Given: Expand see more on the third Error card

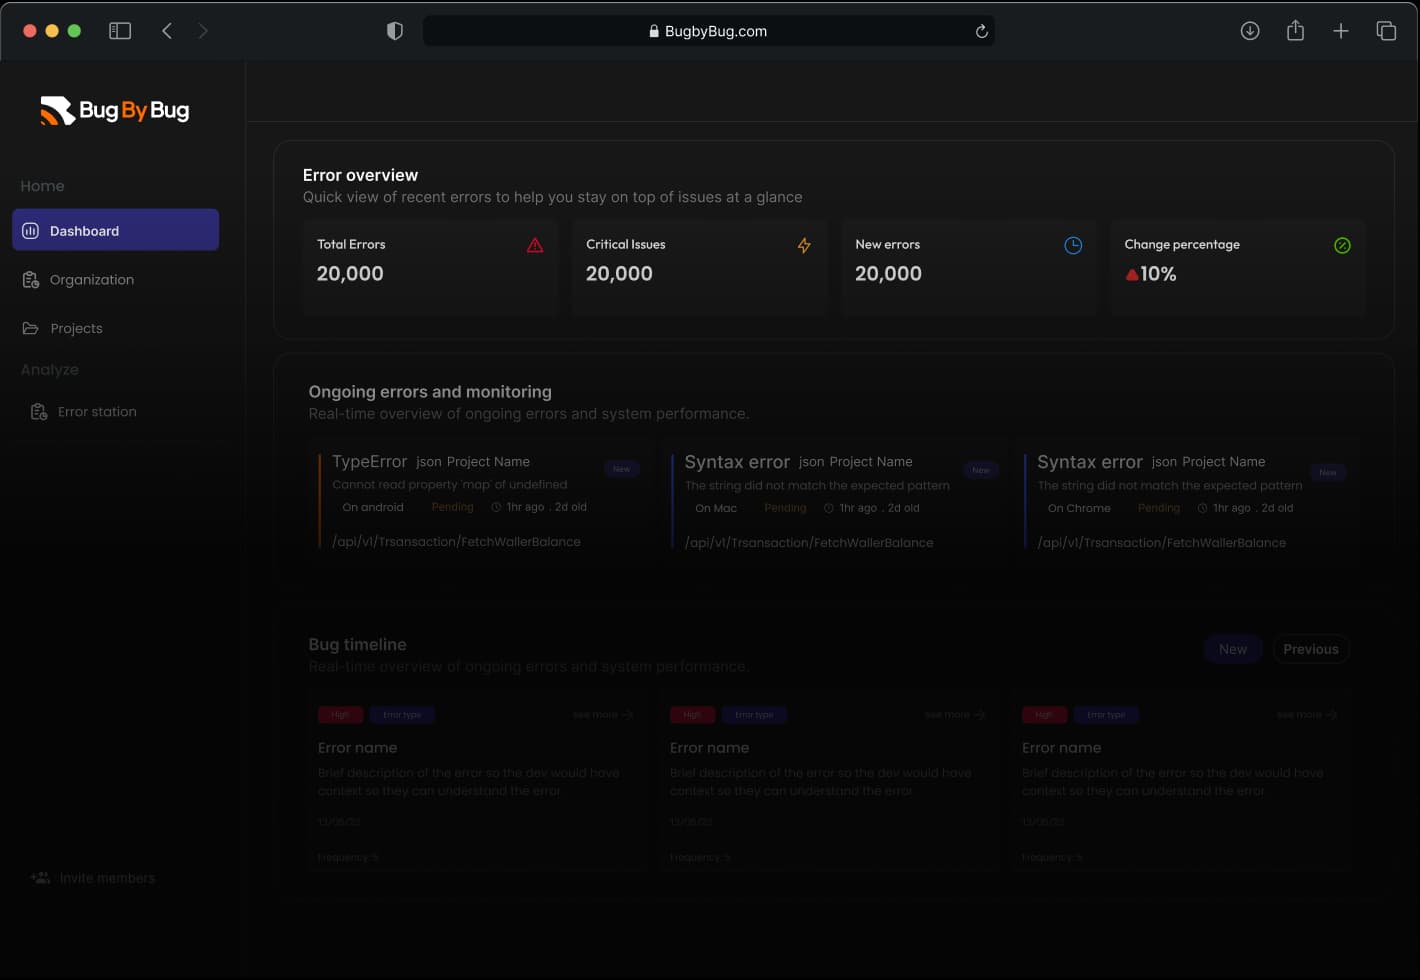Looking at the screenshot, I should coord(1305,714).
